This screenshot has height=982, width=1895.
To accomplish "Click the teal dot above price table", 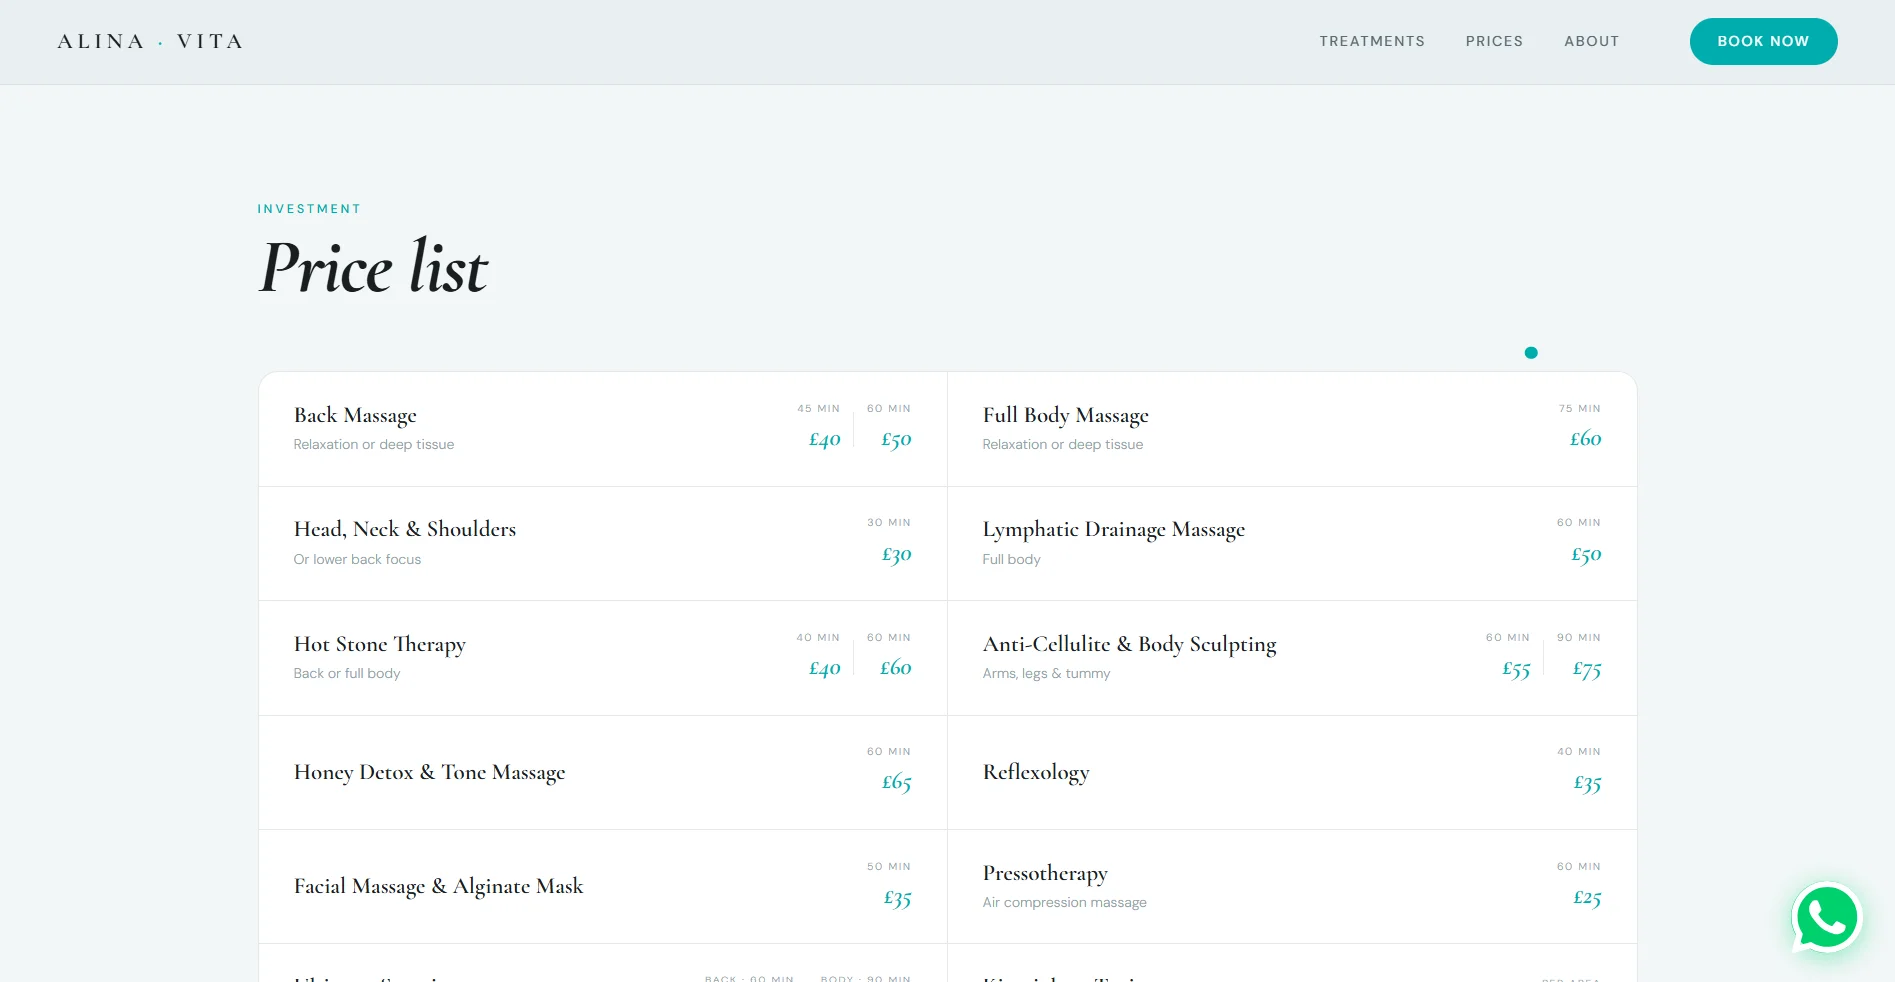I will click(x=1530, y=353).
